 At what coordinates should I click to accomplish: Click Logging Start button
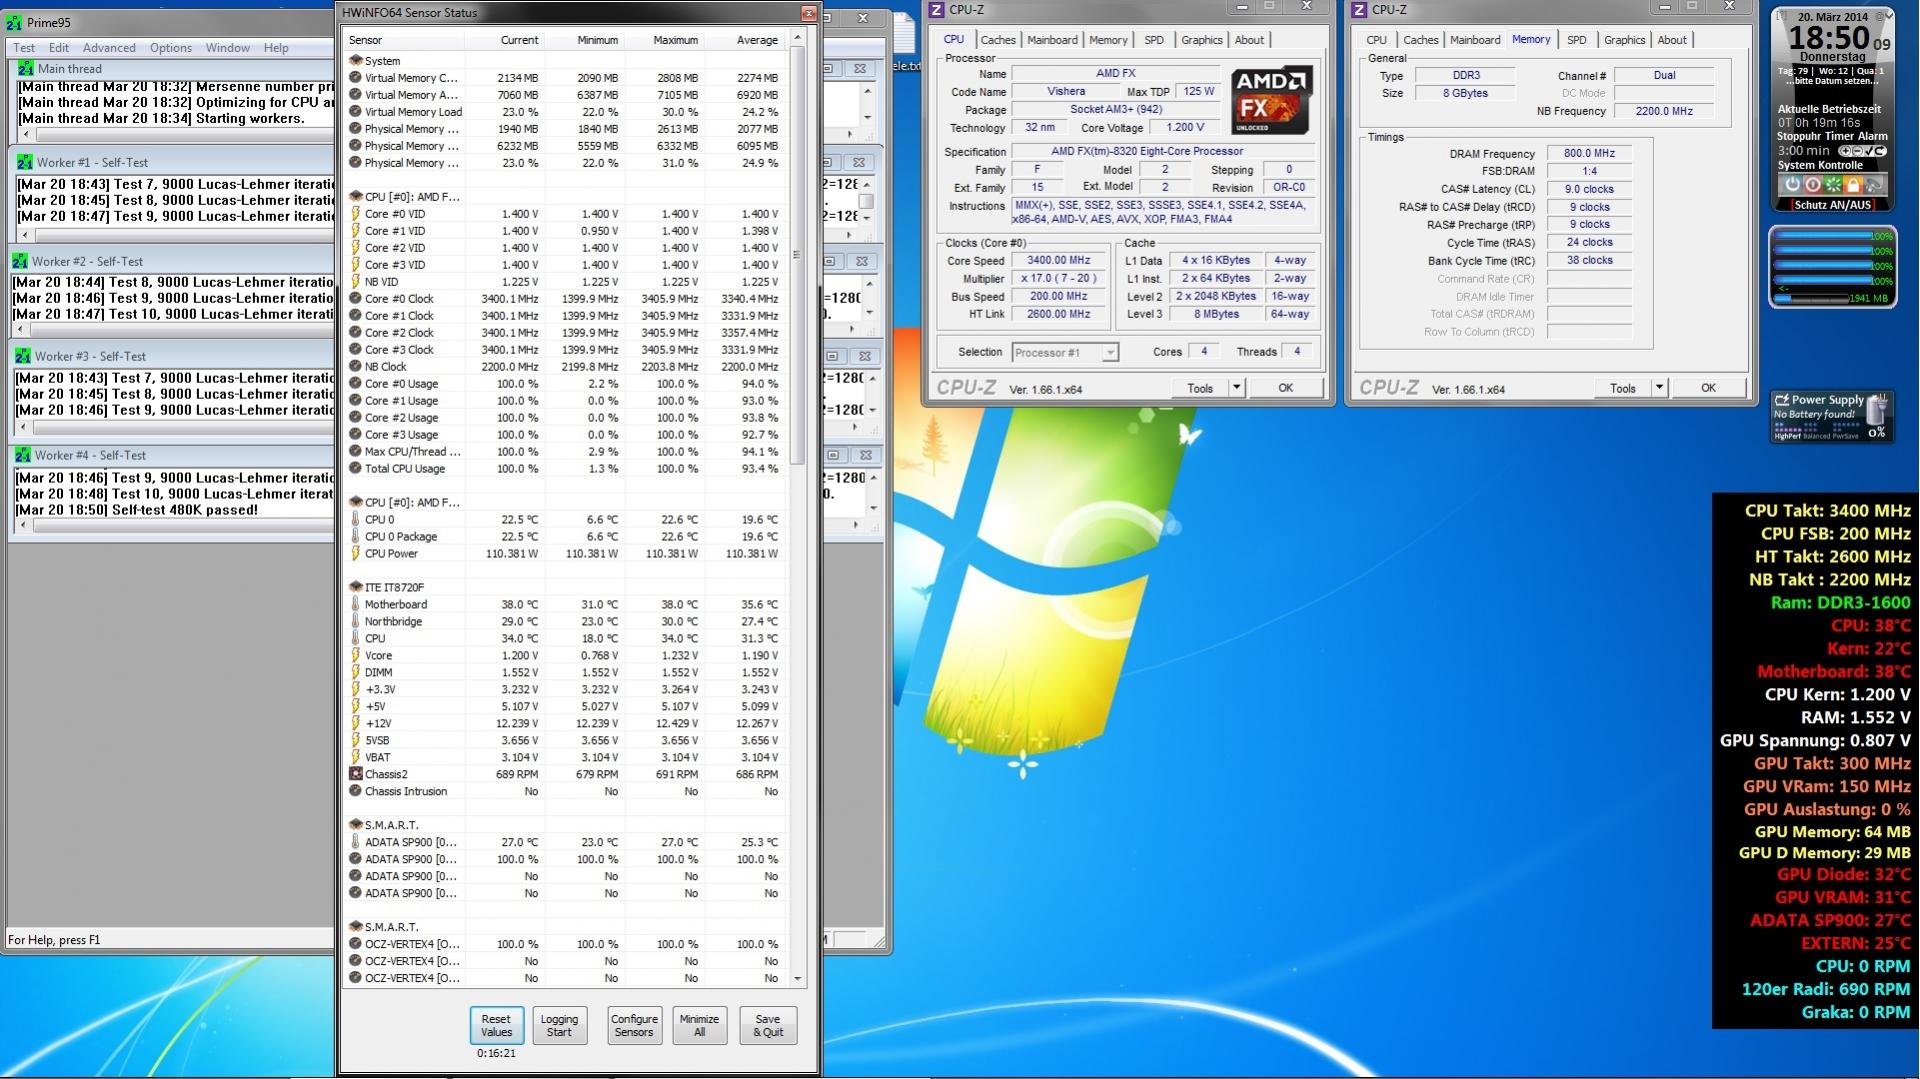pyautogui.click(x=559, y=1026)
